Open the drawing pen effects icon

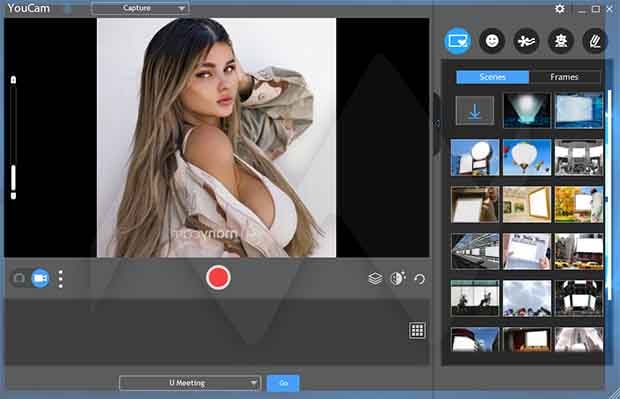(595, 41)
